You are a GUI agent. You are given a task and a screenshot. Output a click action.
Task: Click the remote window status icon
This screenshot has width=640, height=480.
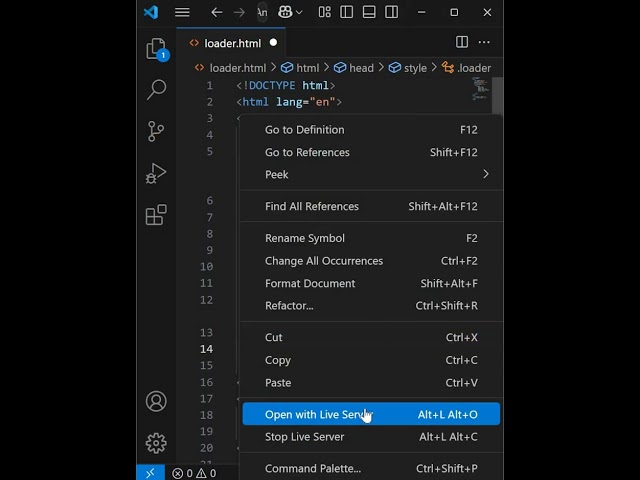(x=151, y=473)
